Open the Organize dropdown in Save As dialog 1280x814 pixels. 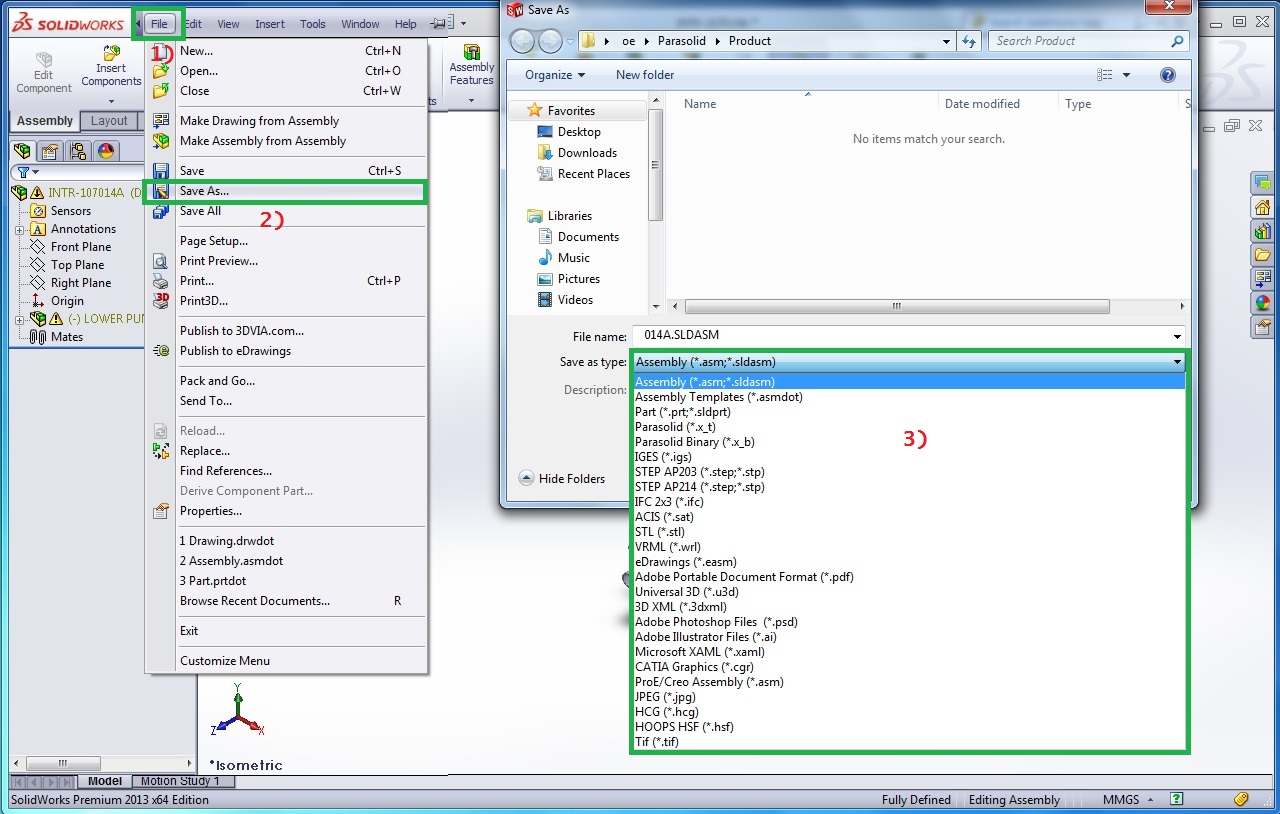click(555, 75)
